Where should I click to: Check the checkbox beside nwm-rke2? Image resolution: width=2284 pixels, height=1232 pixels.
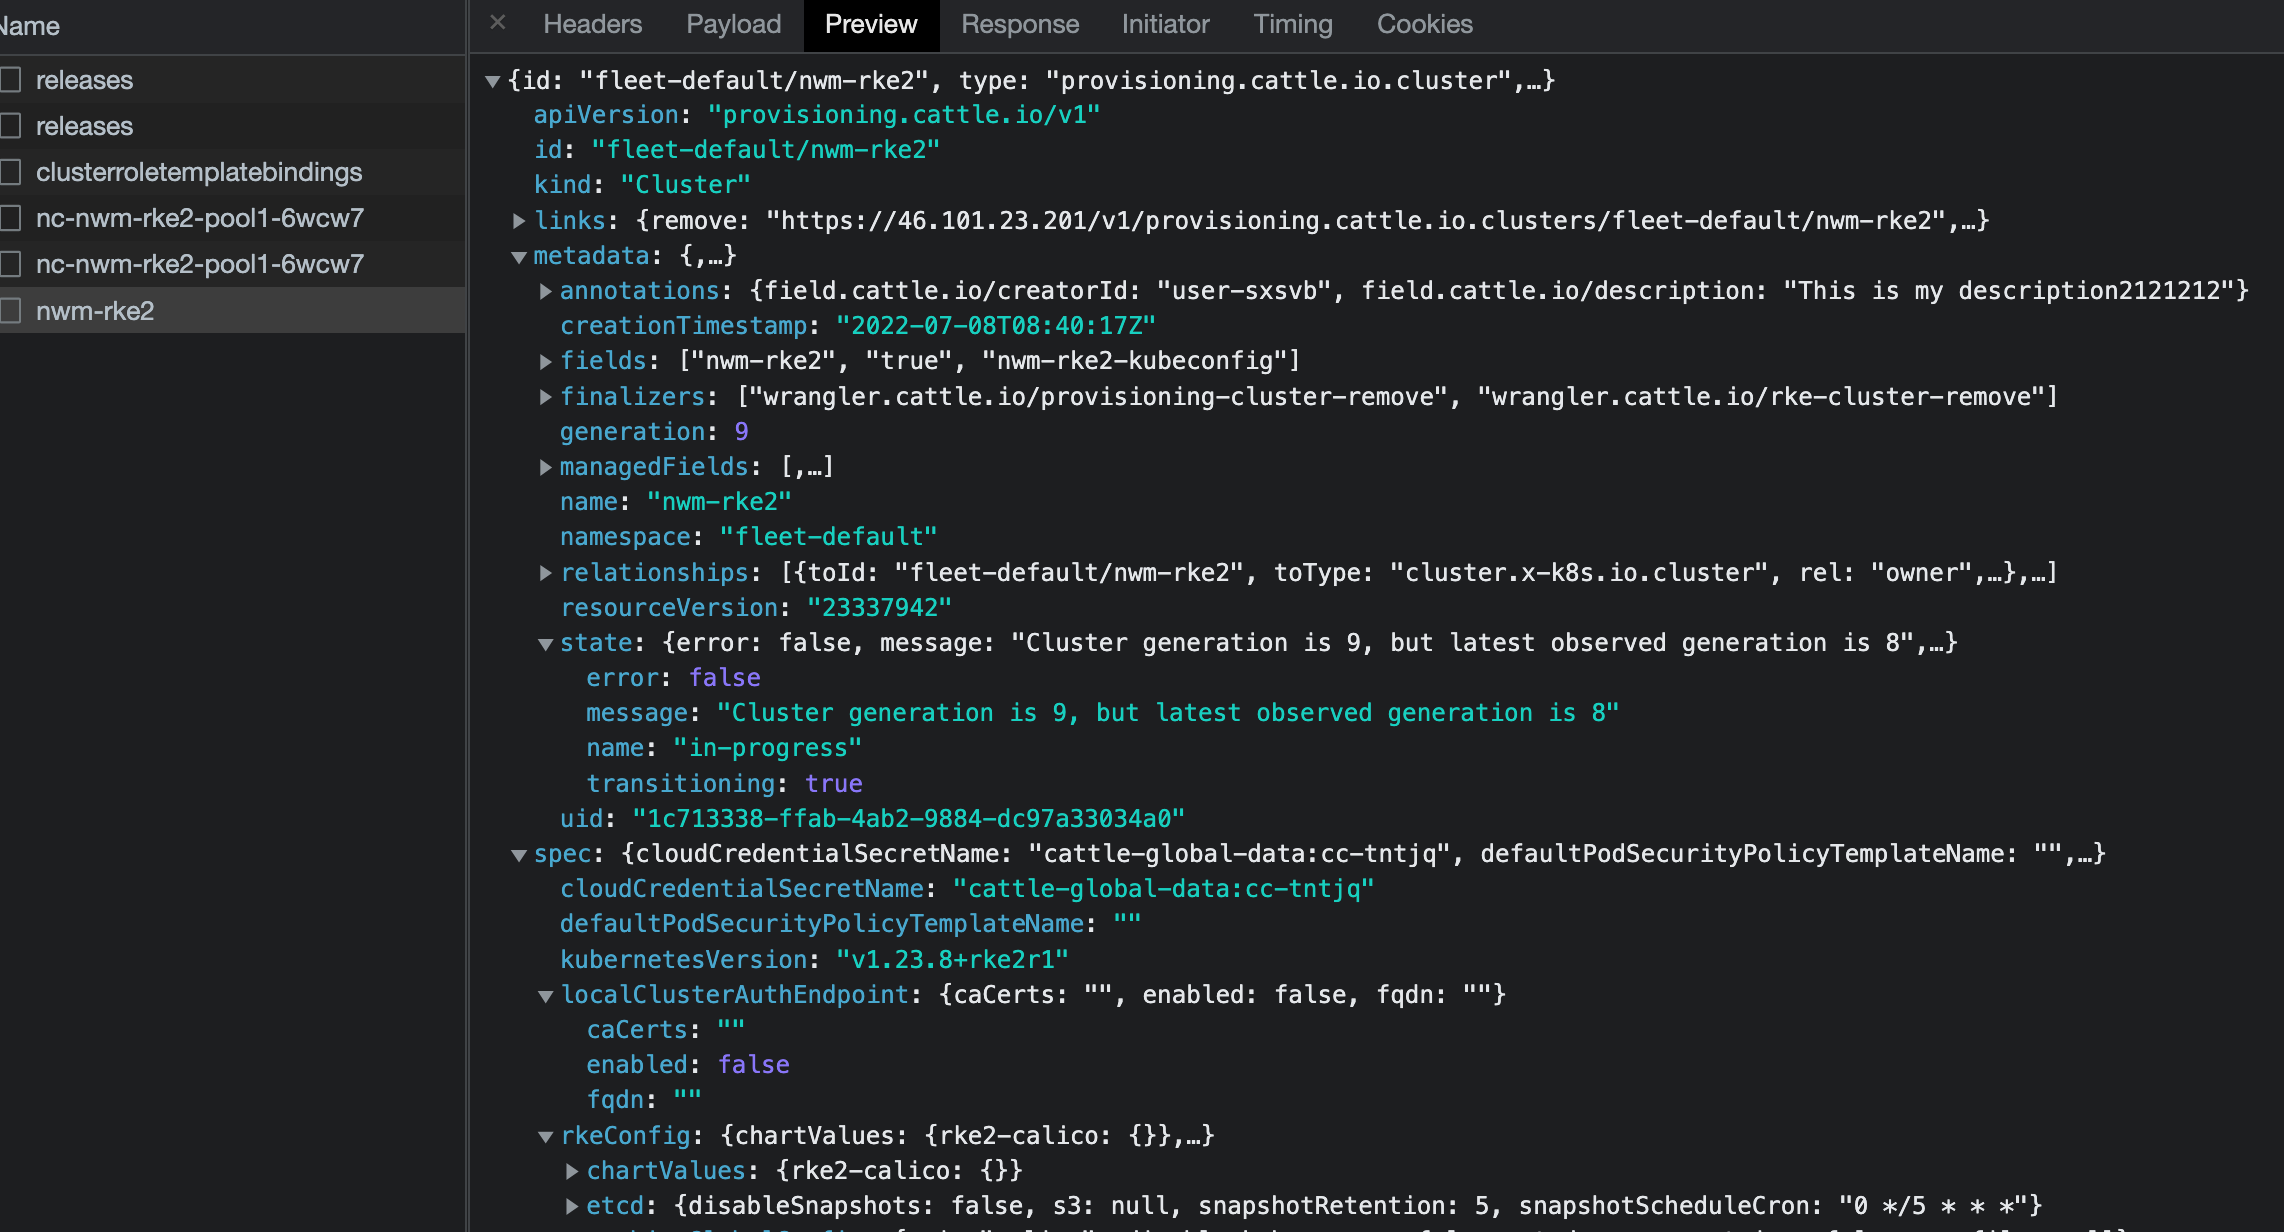coord(11,310)
